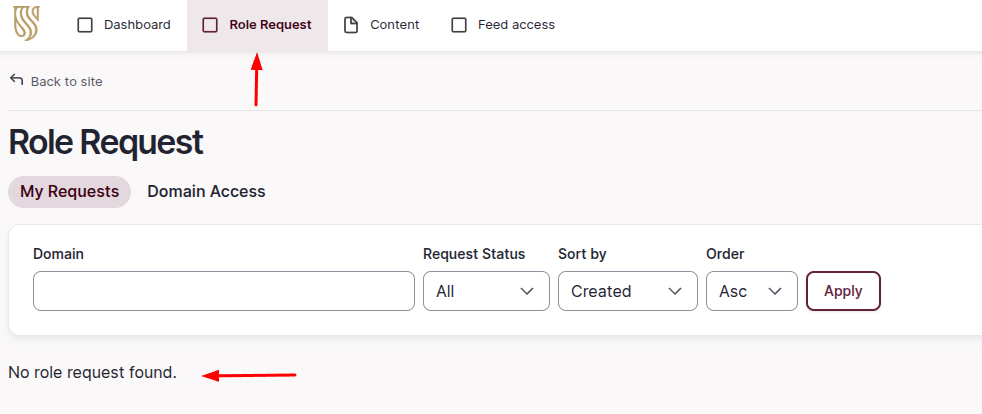Click the gold site logo icon
The image size is (982, 414).
click(x=27, y=25)
